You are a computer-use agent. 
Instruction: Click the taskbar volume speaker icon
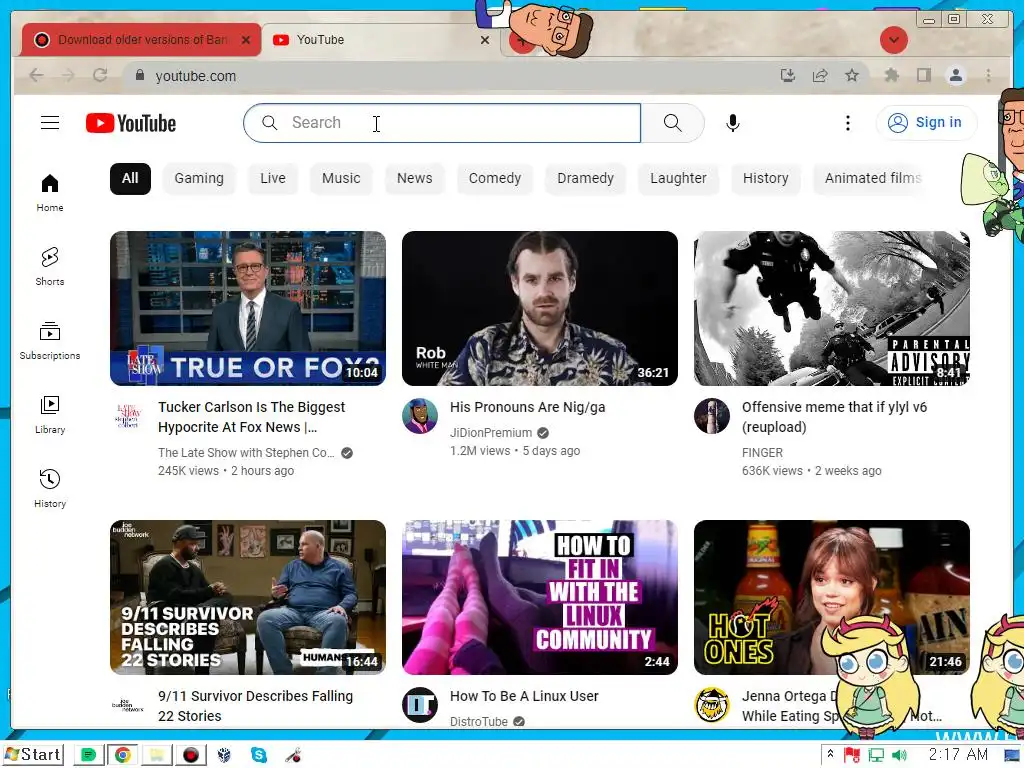[x=899, y=755]
